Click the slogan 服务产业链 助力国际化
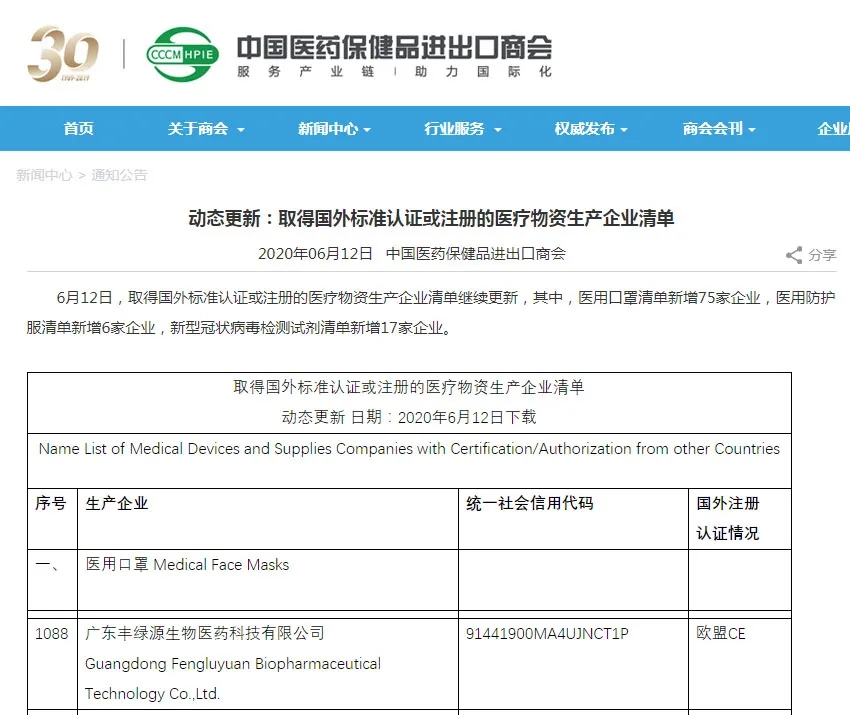The height and width of the screenshot is (715, 850). pos(394,72)
